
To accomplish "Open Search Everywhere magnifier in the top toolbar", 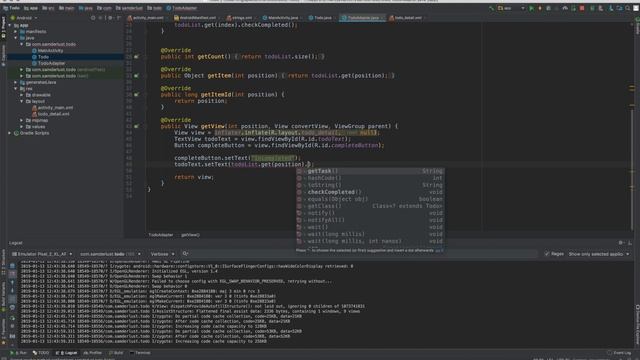I will 627,8.
